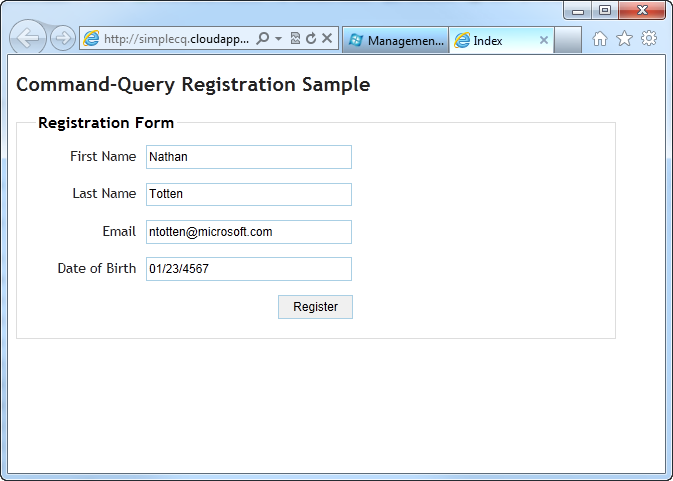The width and height of the screenshot is (673, 481).
Task: Click the 'Command-Query Registration Sample' heading
Action: point(193,85)
